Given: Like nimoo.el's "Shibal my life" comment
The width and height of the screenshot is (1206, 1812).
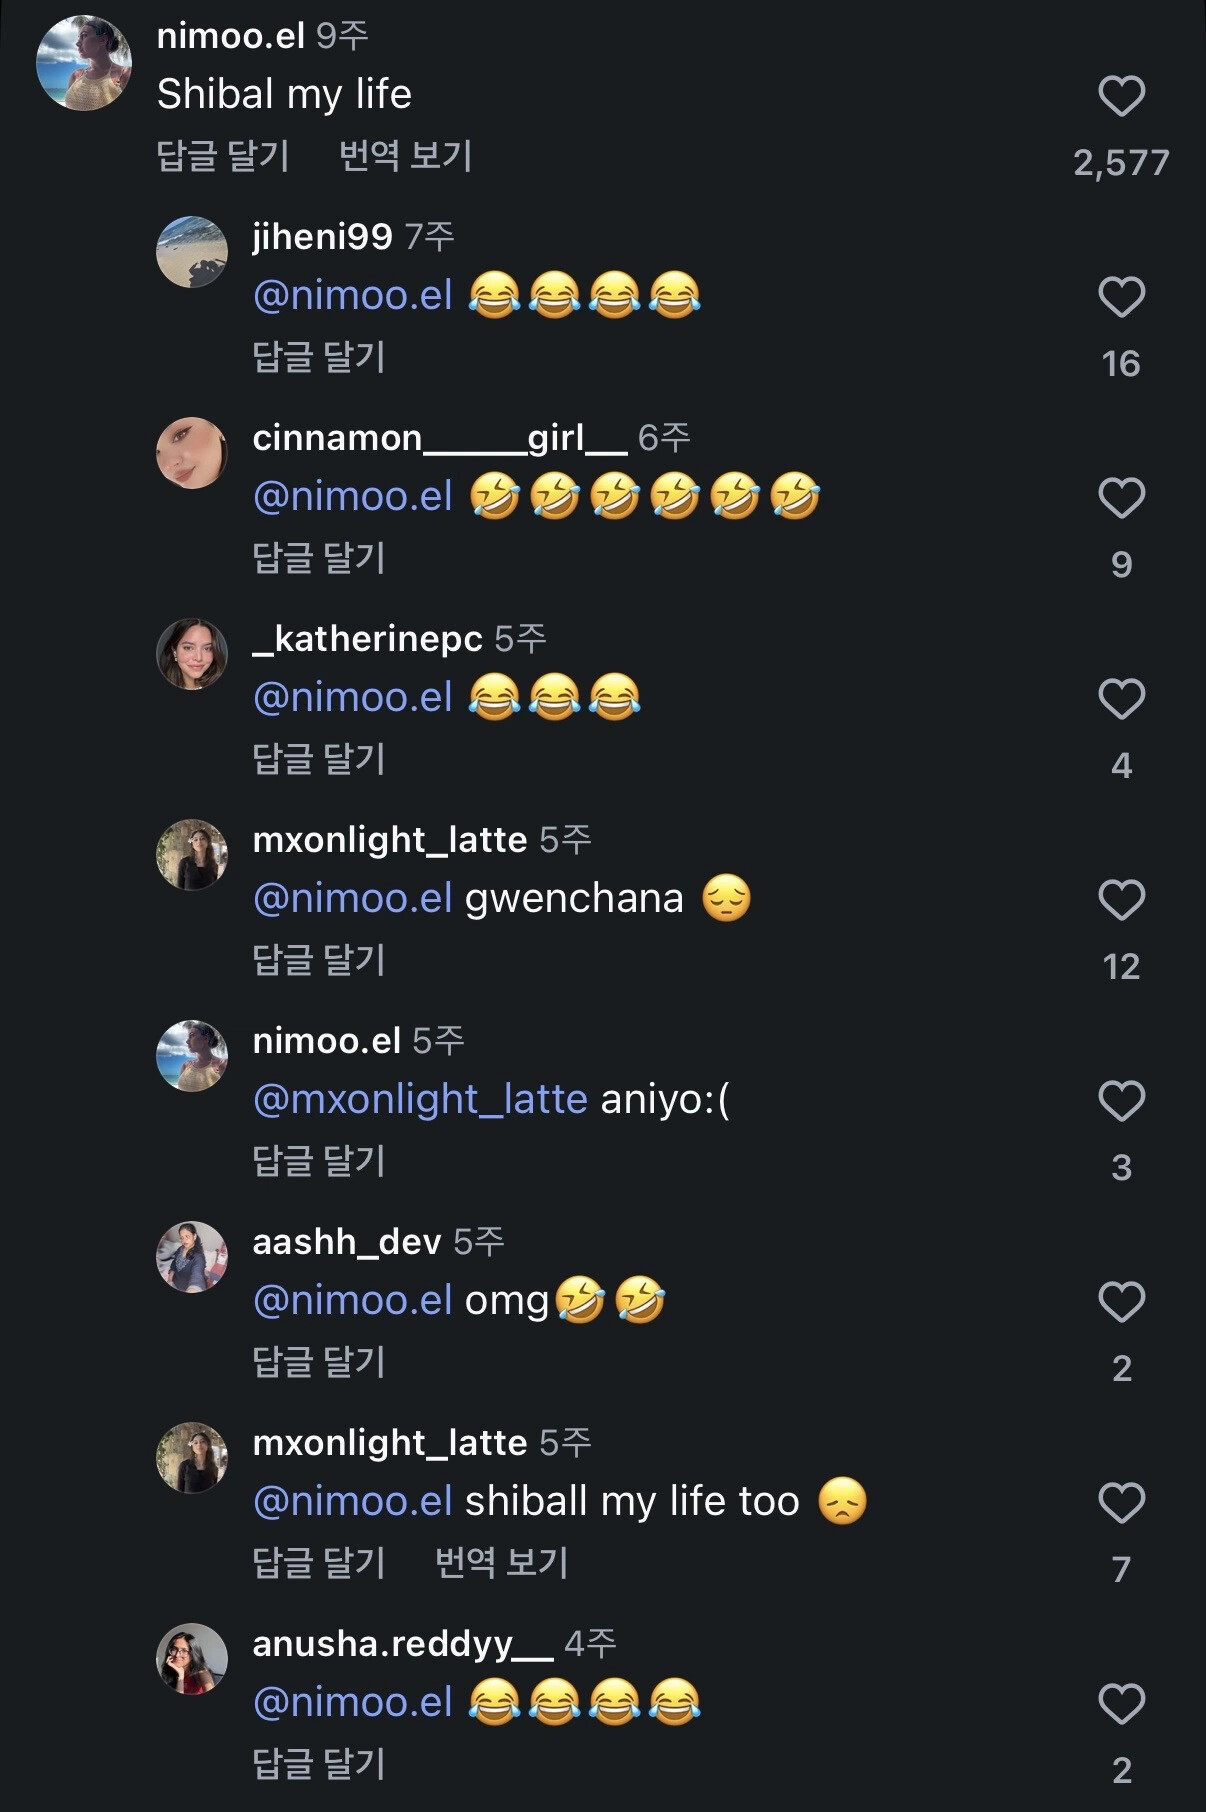Looking at the screenshot, I should [x=1121, y=96].
